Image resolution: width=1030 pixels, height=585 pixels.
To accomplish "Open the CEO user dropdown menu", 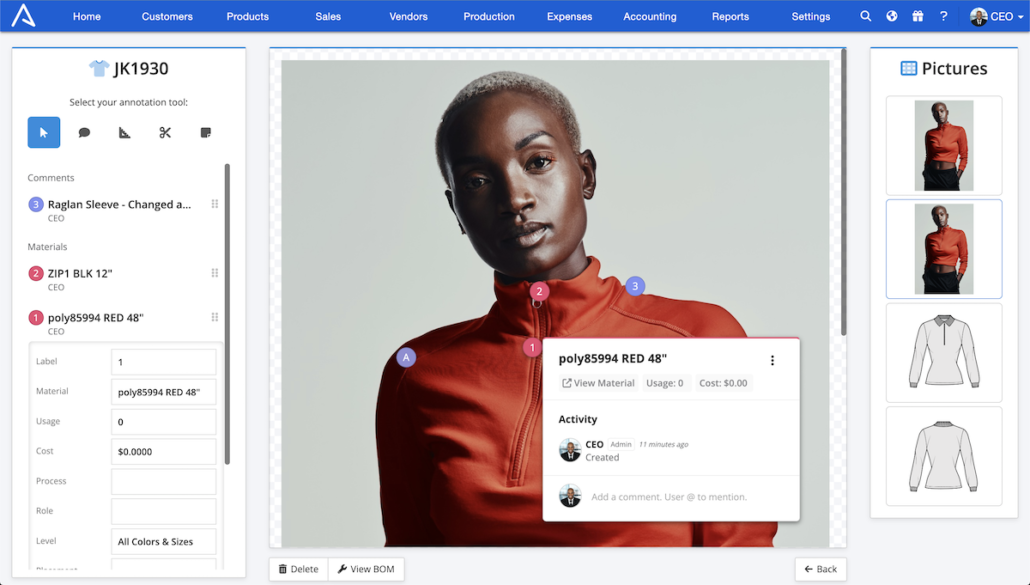I will click(997, 16).
